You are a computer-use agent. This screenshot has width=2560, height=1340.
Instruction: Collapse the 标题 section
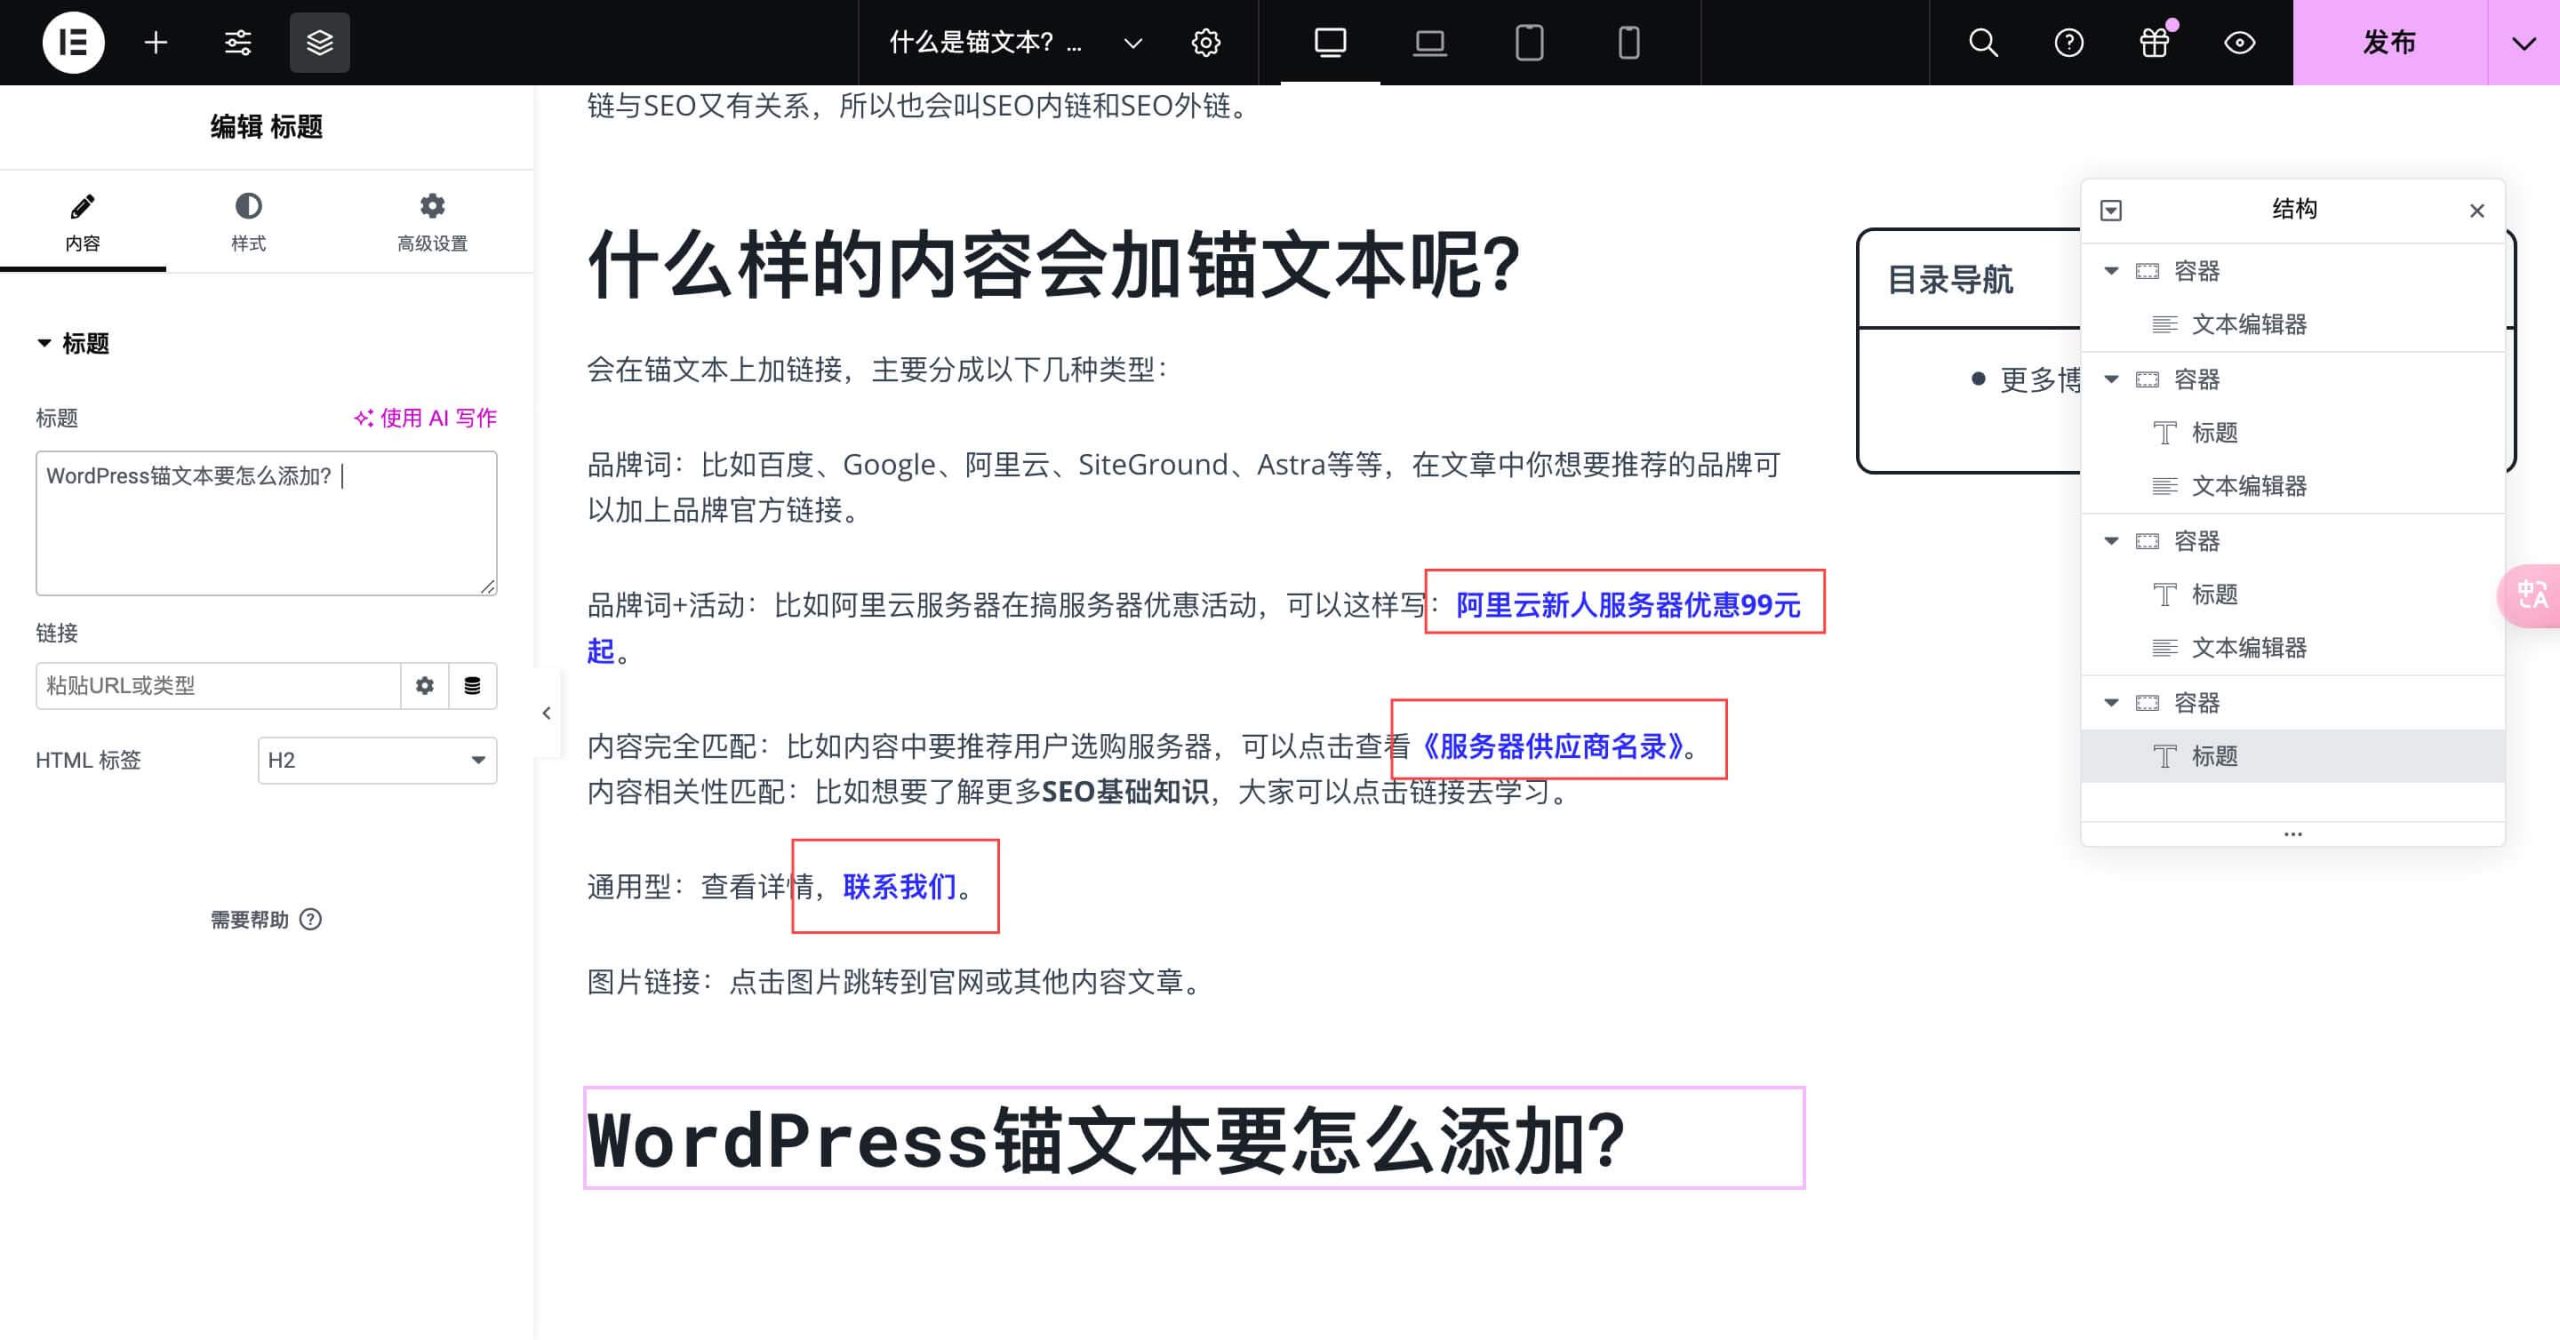72,343
